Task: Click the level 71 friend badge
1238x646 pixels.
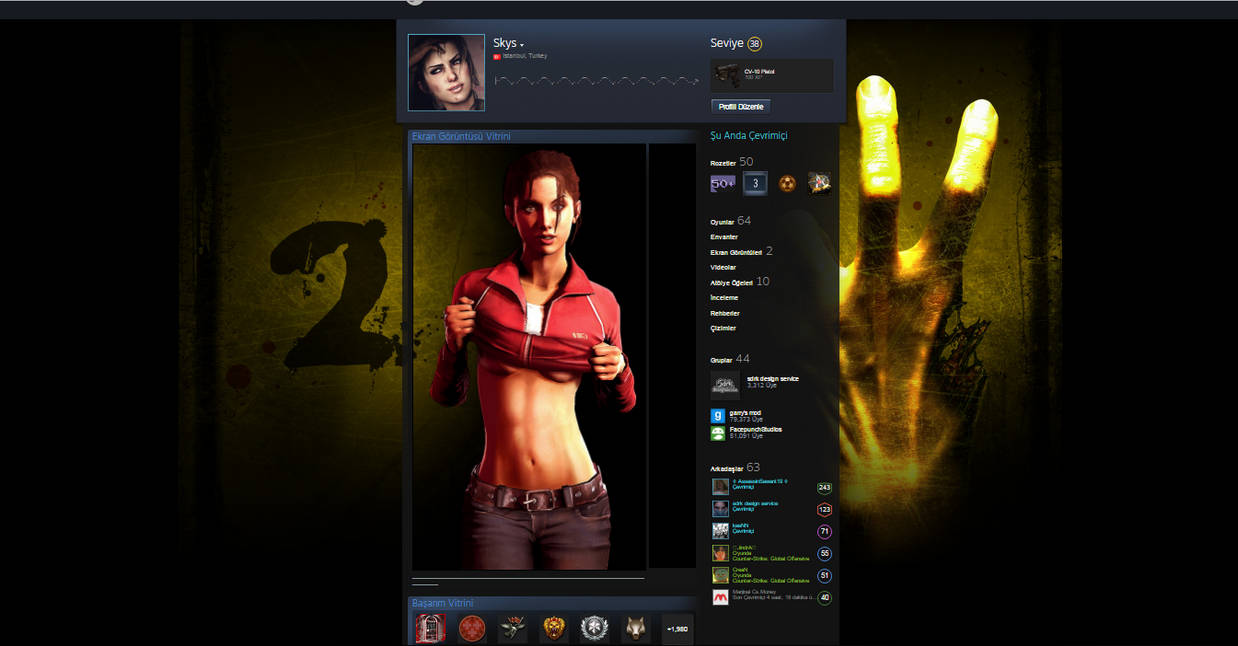Action: pos(824,532)
